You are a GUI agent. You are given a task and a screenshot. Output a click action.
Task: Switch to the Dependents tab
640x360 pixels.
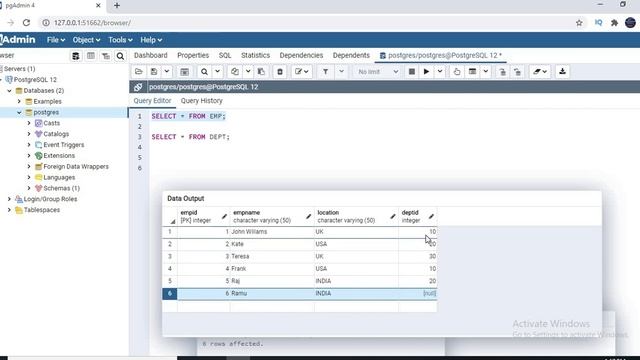[351, 56]
